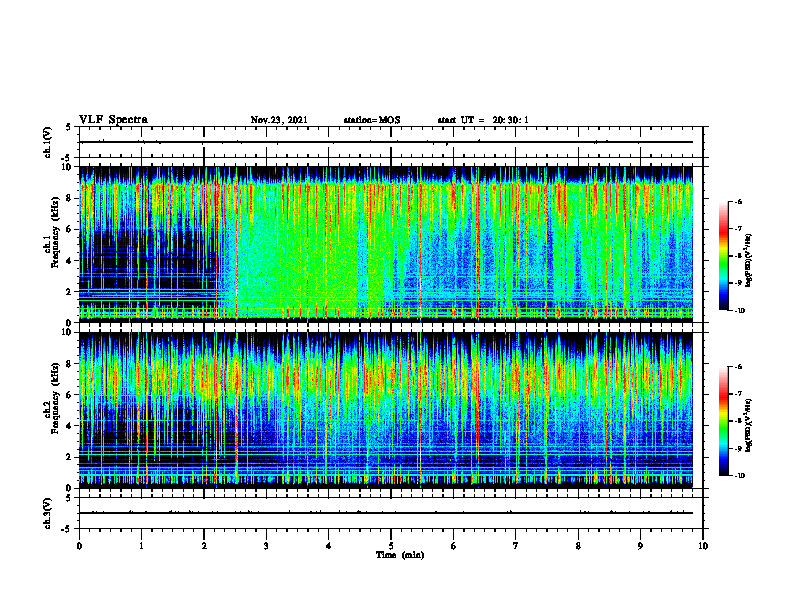Click the 'ch.3(V)' waveform axis label
The image size is (792, 612).
[48, 513]
